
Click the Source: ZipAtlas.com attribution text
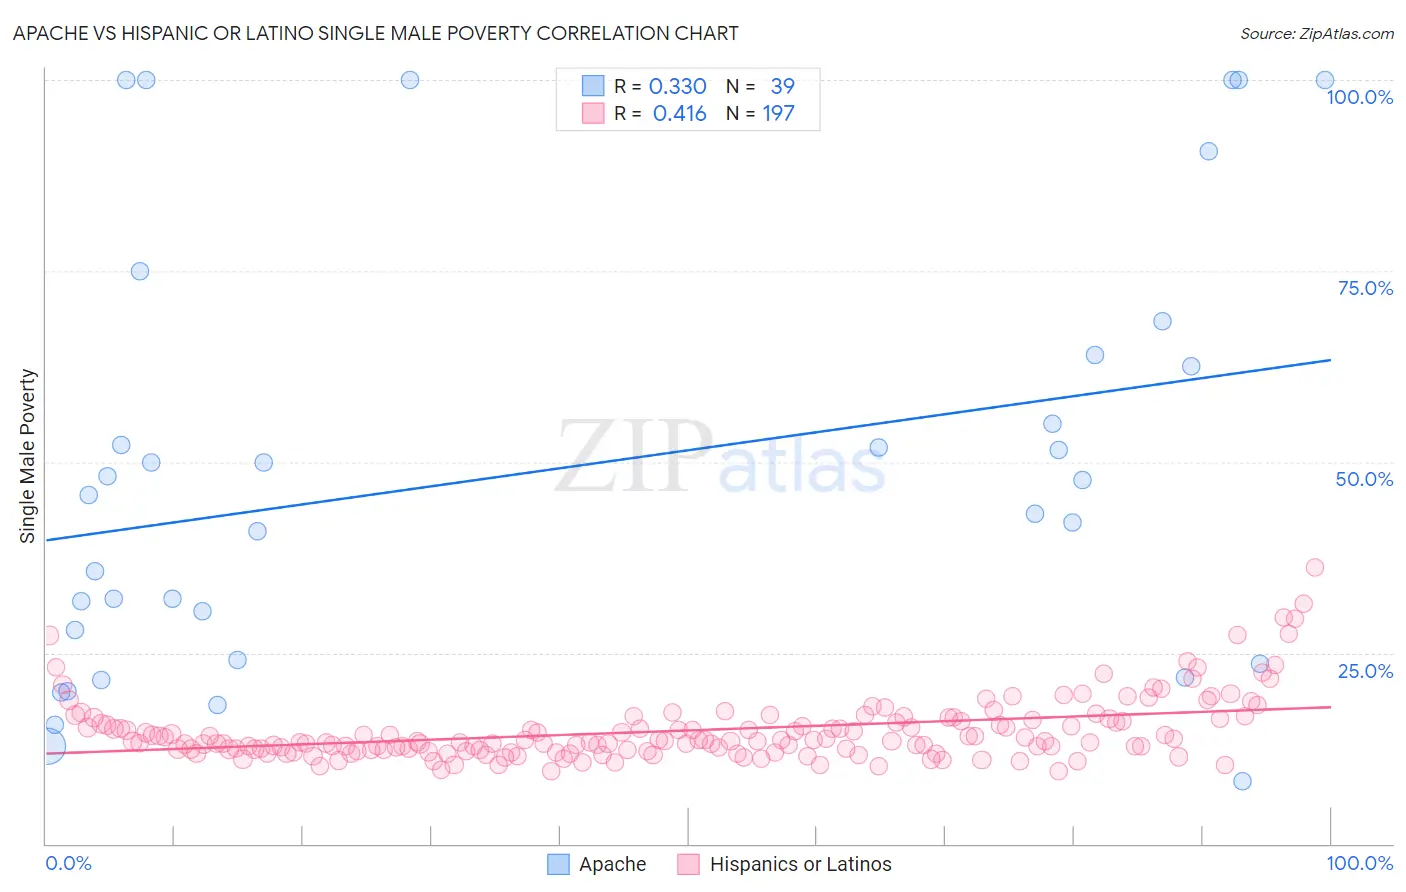coord(1317,33)
